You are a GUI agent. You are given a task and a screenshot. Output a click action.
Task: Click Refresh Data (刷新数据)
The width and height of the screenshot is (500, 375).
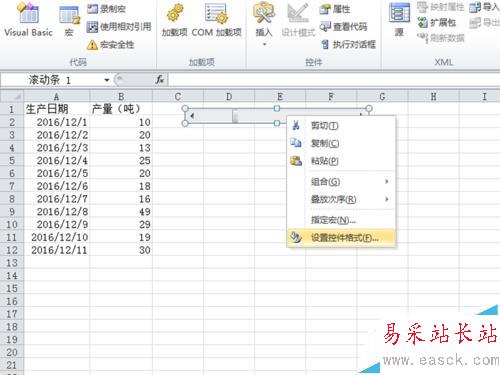coord(441,38)
